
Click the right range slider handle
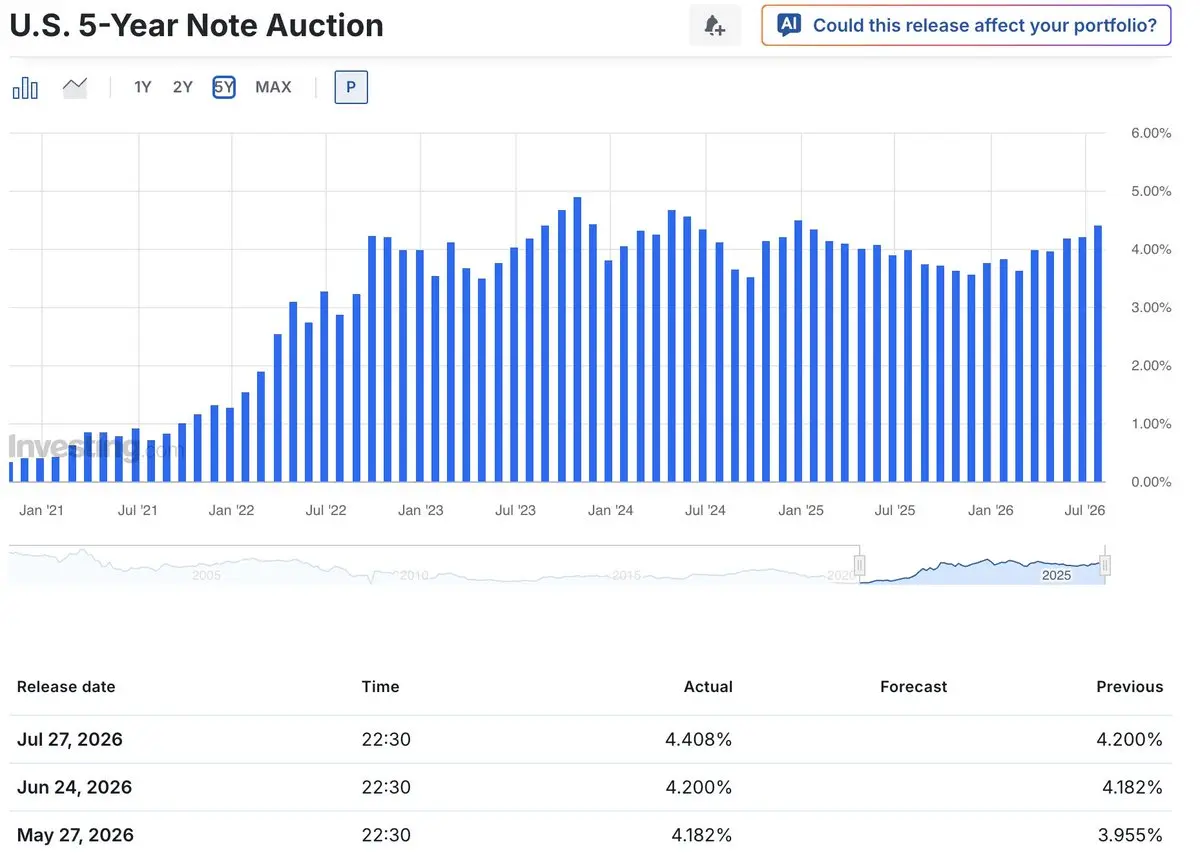point(1105,567)
